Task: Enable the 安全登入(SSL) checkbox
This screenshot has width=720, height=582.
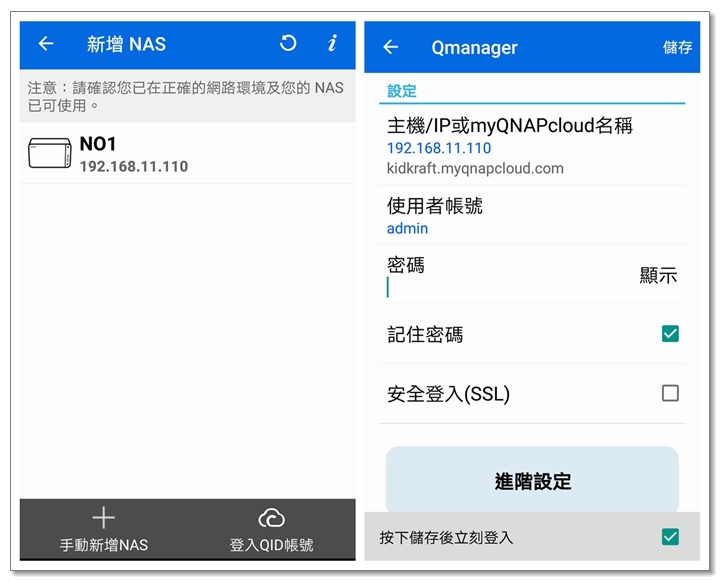Action: (x=670, y=393)
